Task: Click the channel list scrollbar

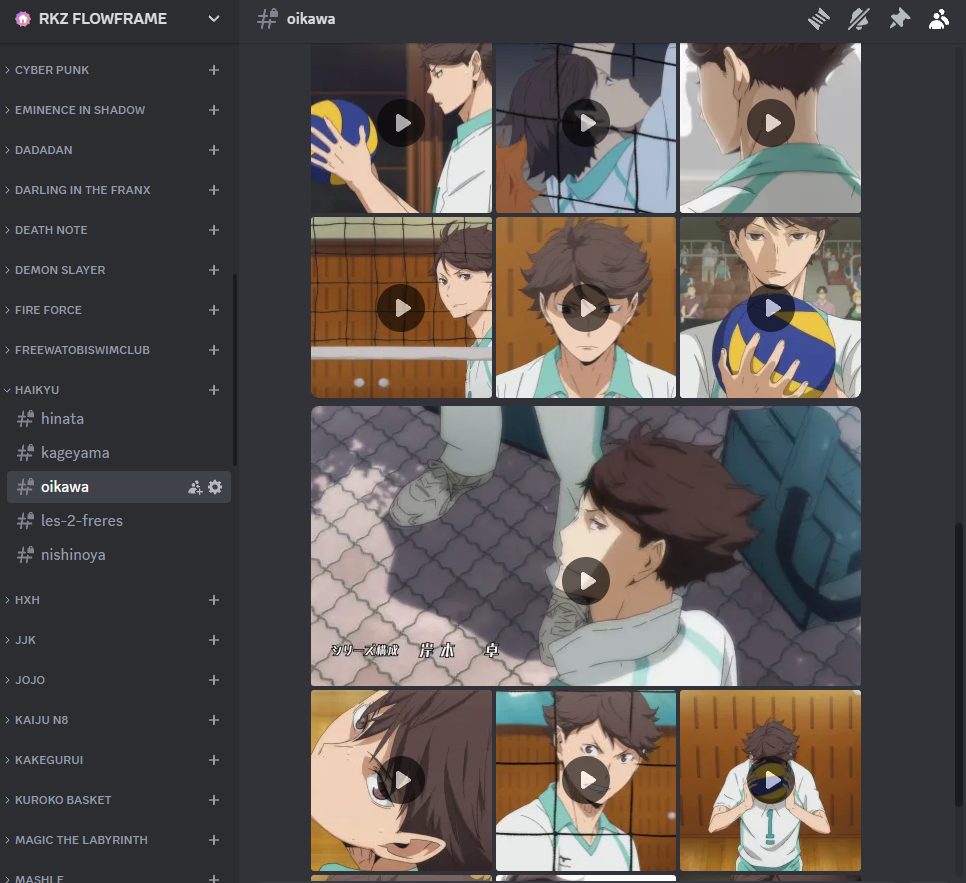Action: point(235,370)
